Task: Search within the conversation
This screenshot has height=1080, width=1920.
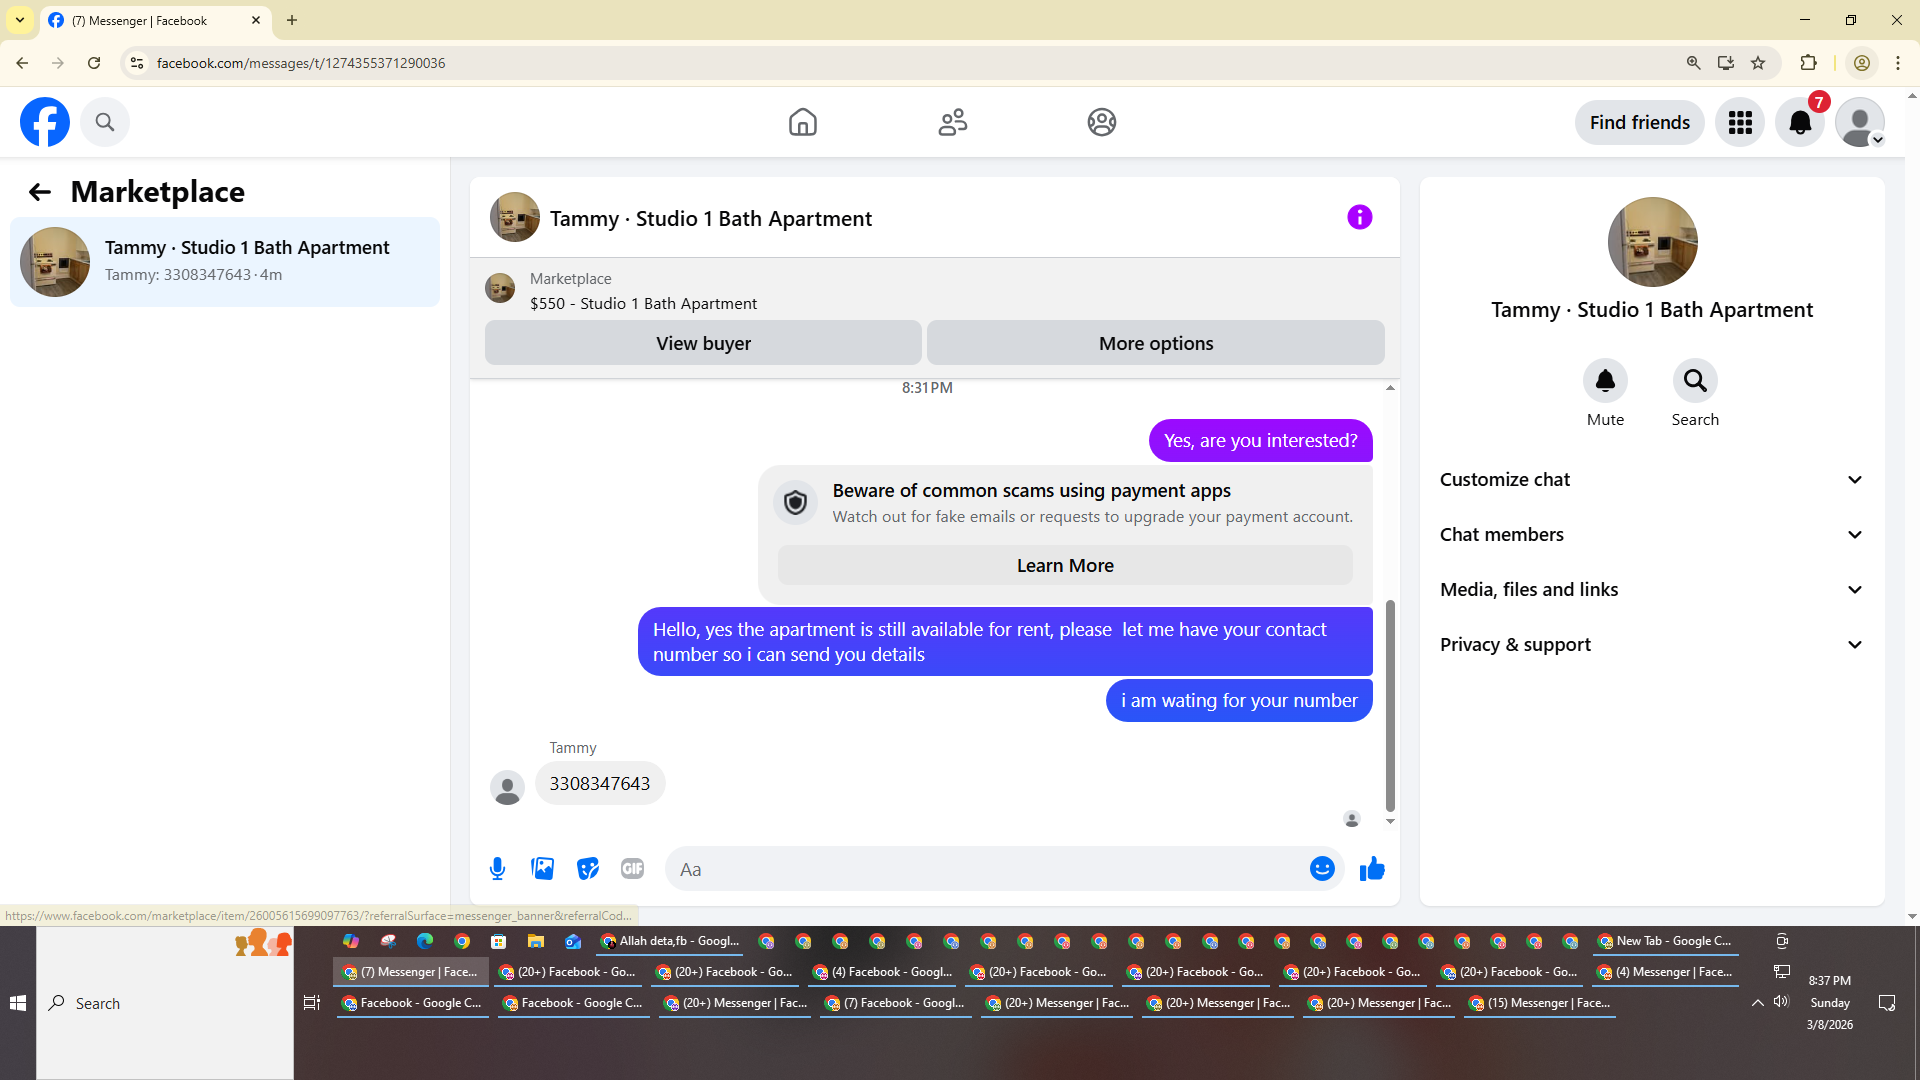Action: pyautogui.click(x=1695, y=381)
